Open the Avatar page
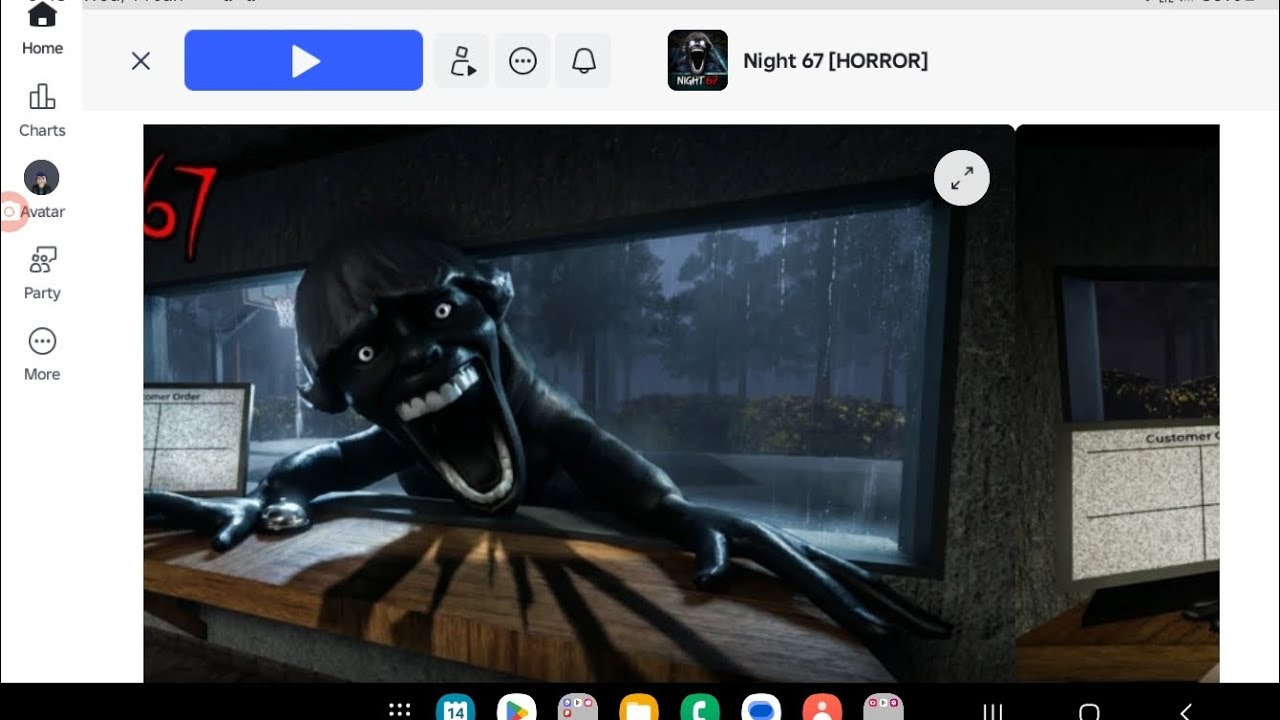Screen dimensions: 1280x720 (42, 191)
